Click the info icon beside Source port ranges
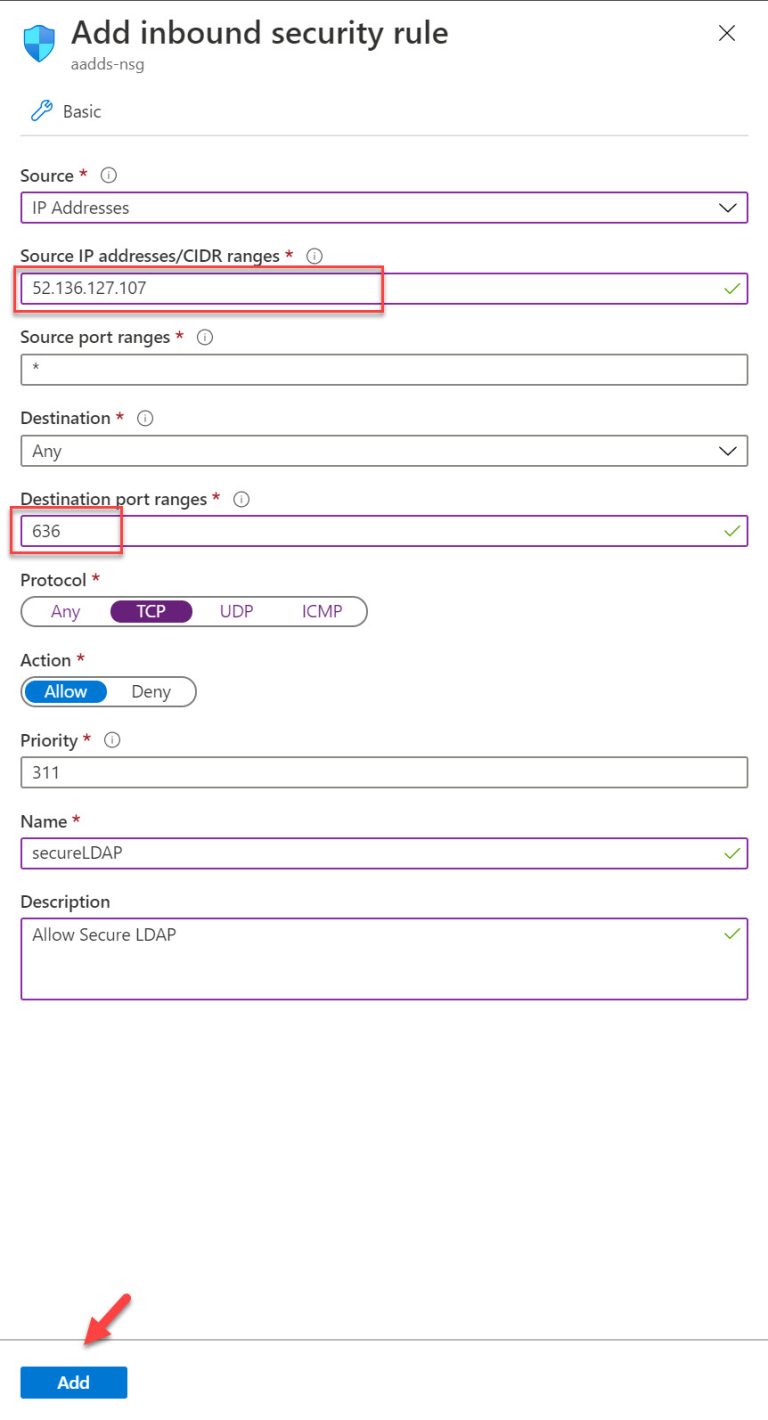 click(x=204, y=337)
